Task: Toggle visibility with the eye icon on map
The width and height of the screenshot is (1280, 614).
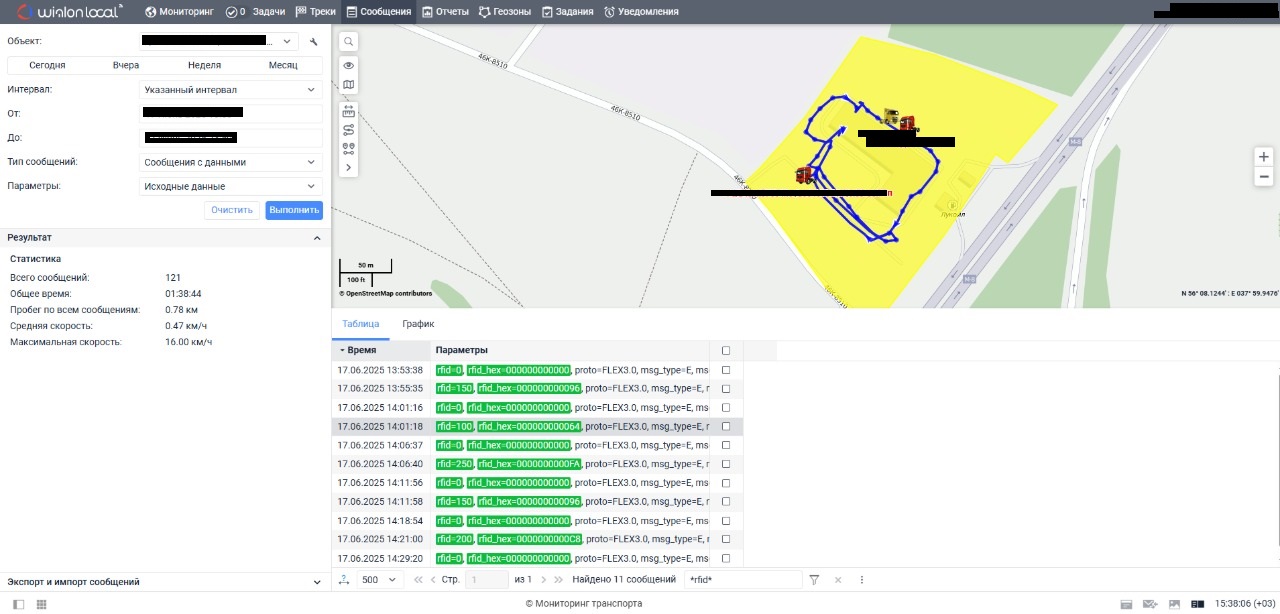Action: (x=348, y=65)
